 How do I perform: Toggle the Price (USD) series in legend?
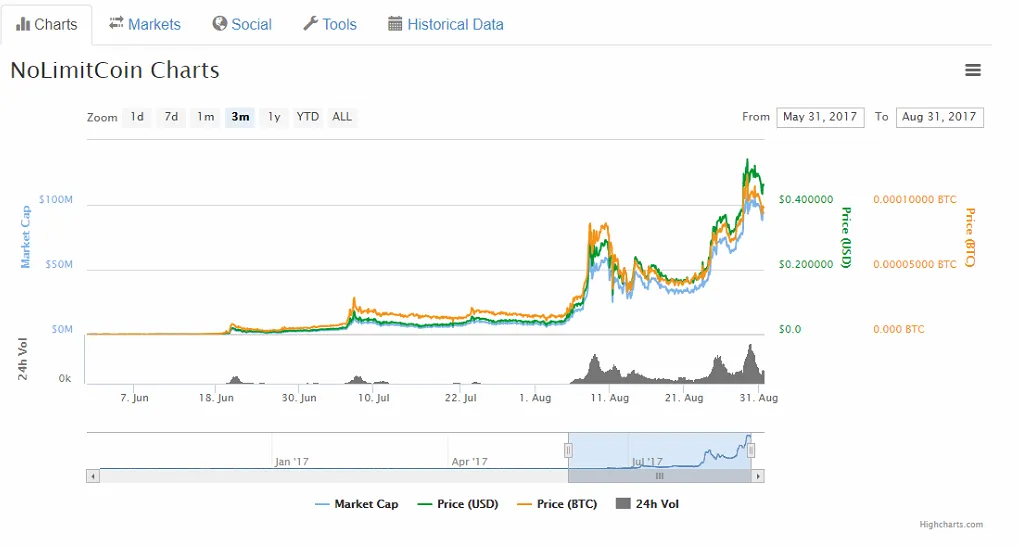pyautogui.click(x=458, y=504)
